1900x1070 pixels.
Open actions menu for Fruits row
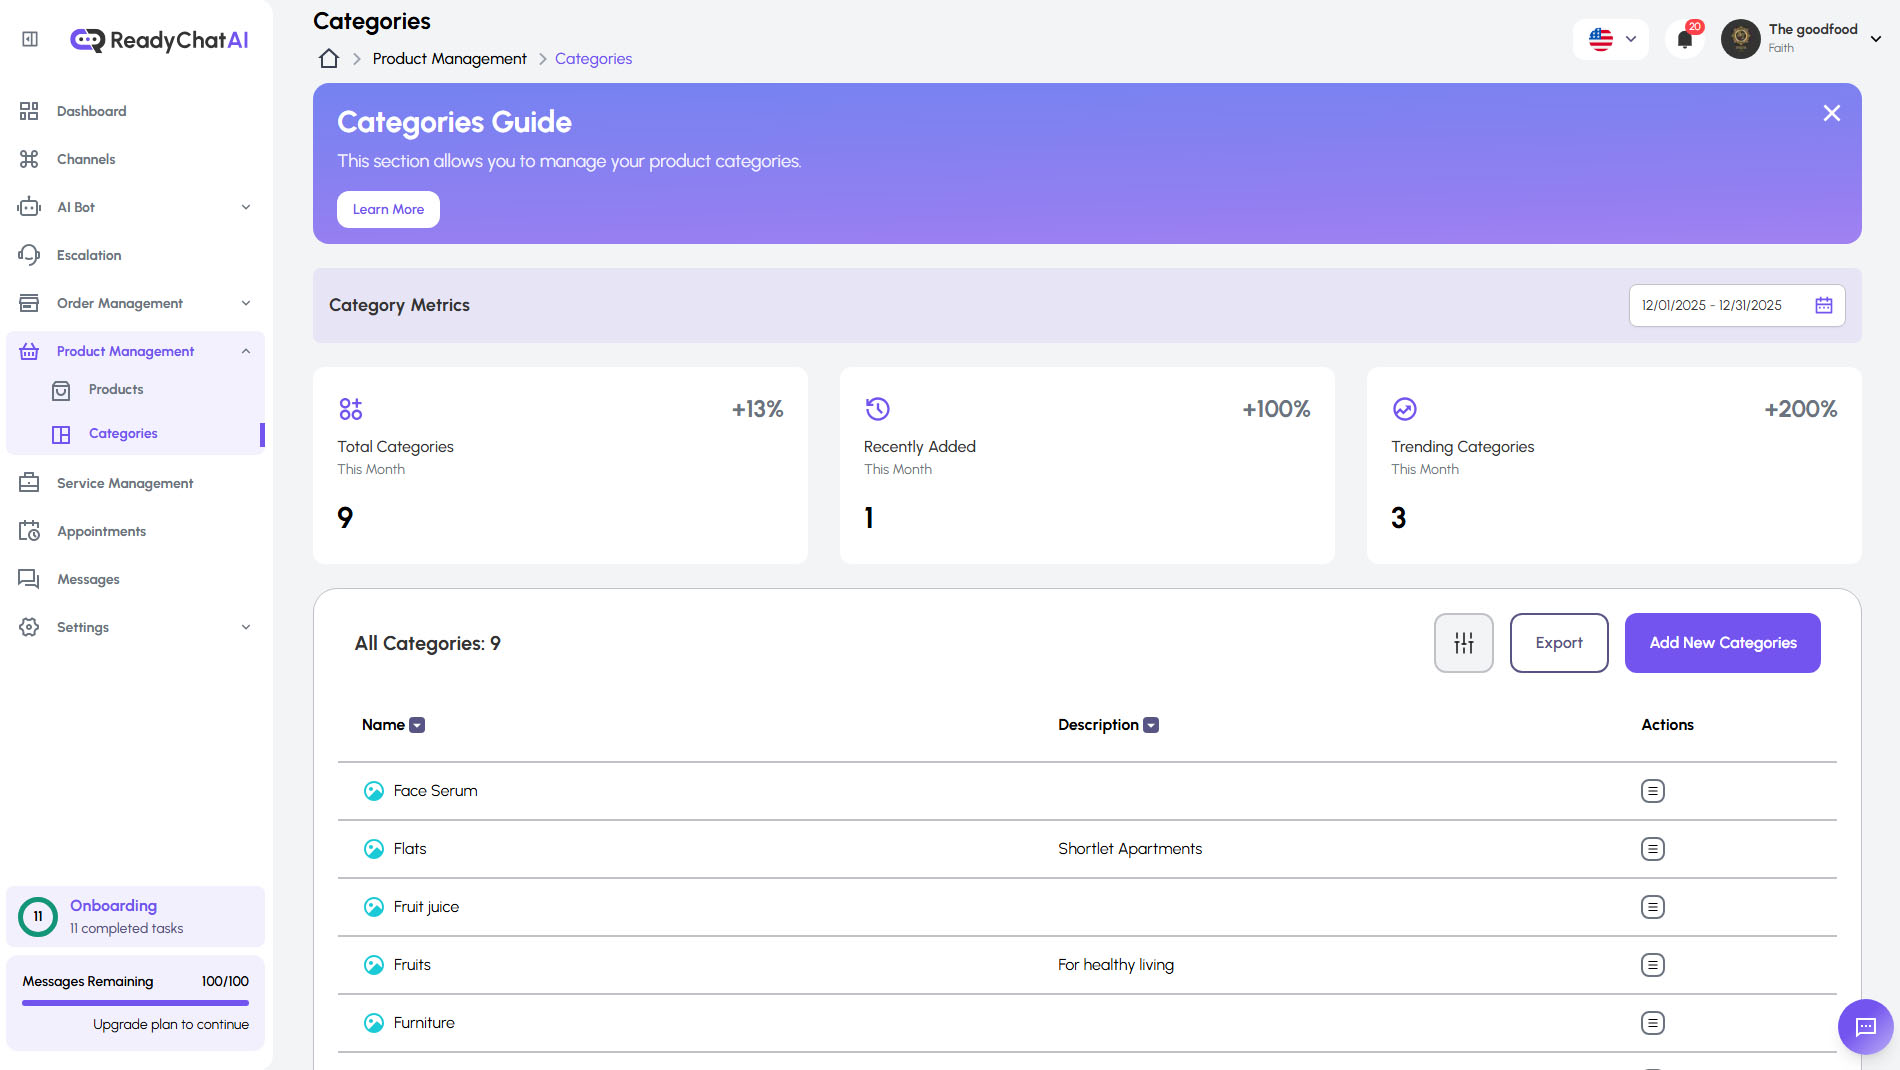pos(1652,965)
